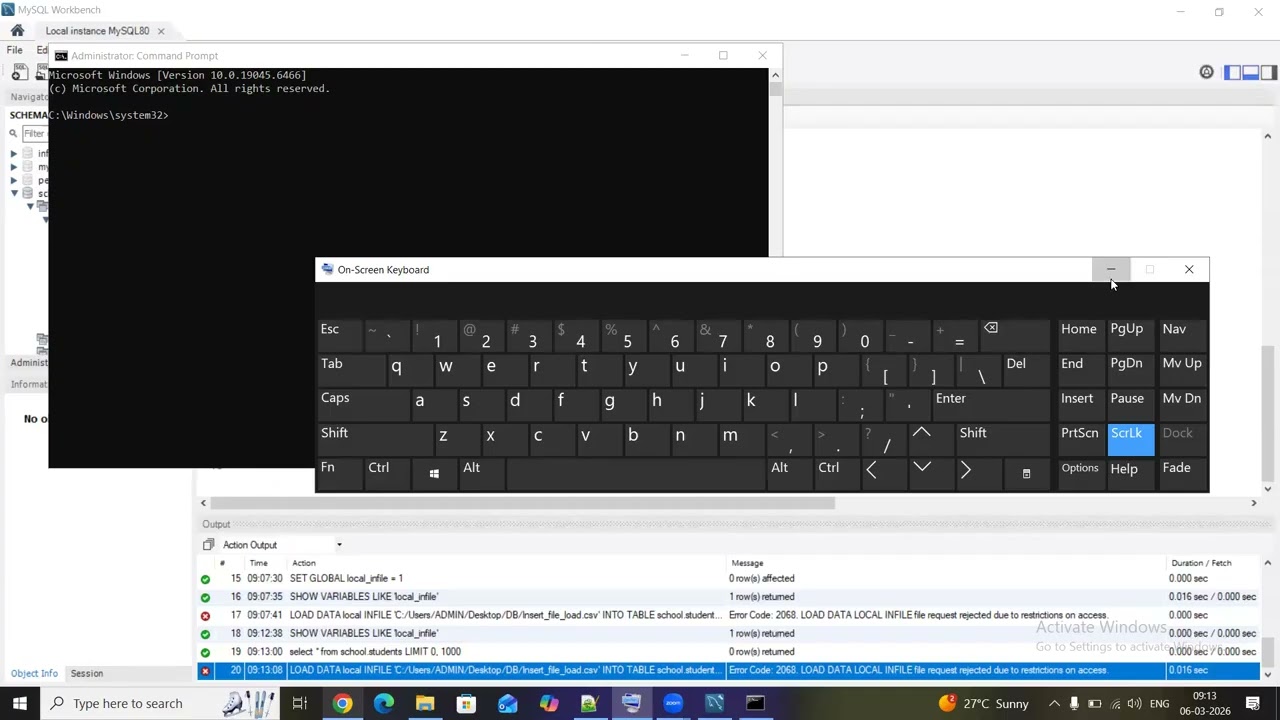Toggle the bottom output panel visibility
Image resolution: width=1280 pixels, height=720 pixels.
click(x=1251, y=72)
